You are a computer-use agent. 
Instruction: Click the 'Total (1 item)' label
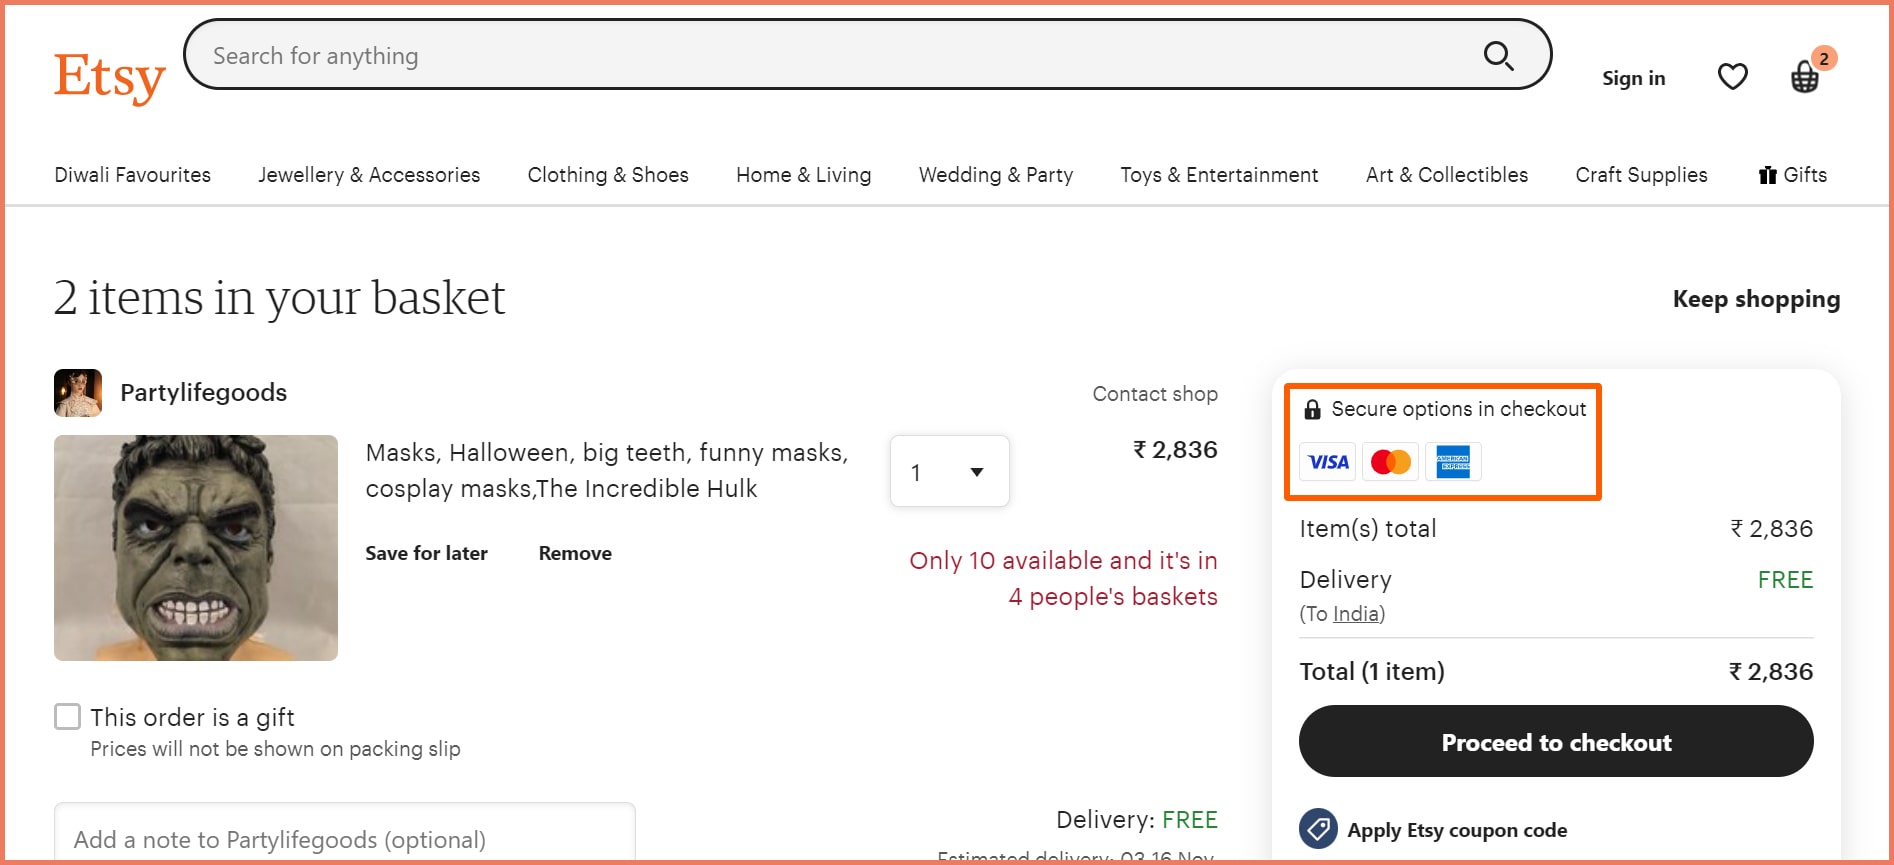(1372, 672)
